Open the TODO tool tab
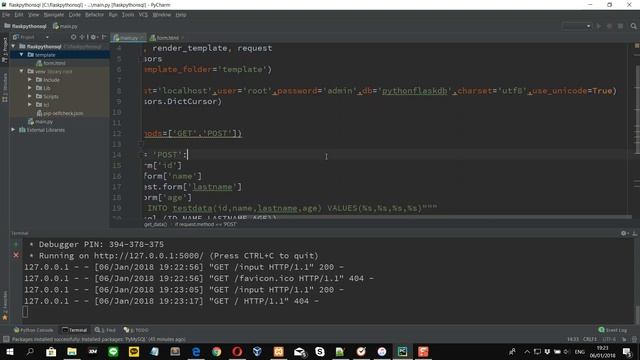The width and height of the screenshot is (640, 360). click(x=136, y=330)
